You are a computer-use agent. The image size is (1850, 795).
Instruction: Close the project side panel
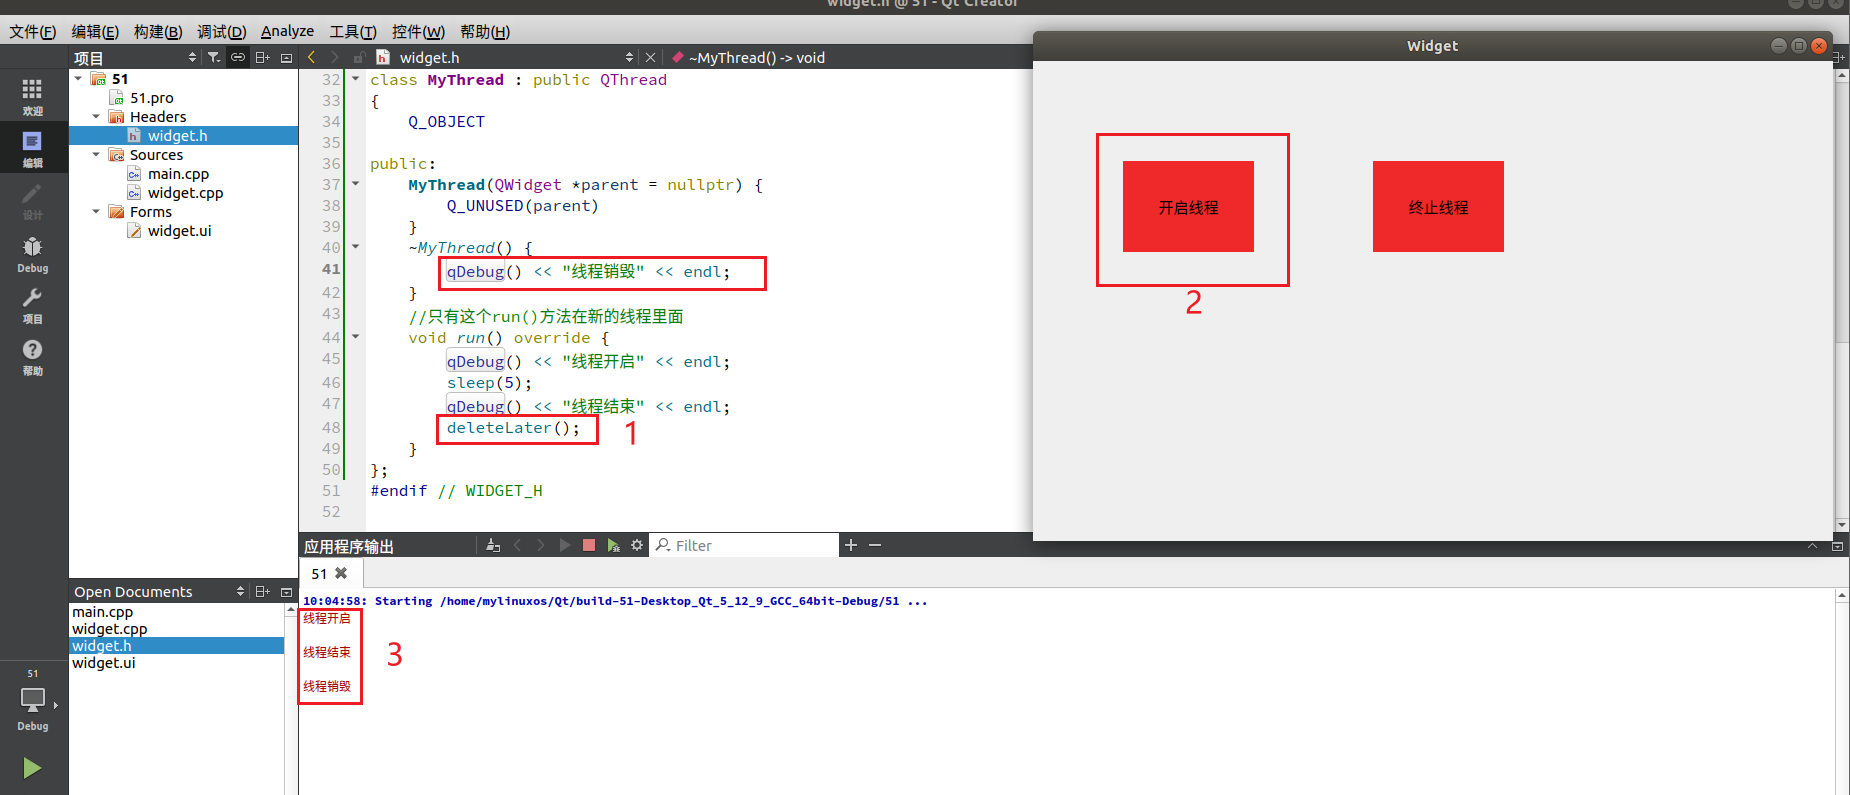(287, 58)
